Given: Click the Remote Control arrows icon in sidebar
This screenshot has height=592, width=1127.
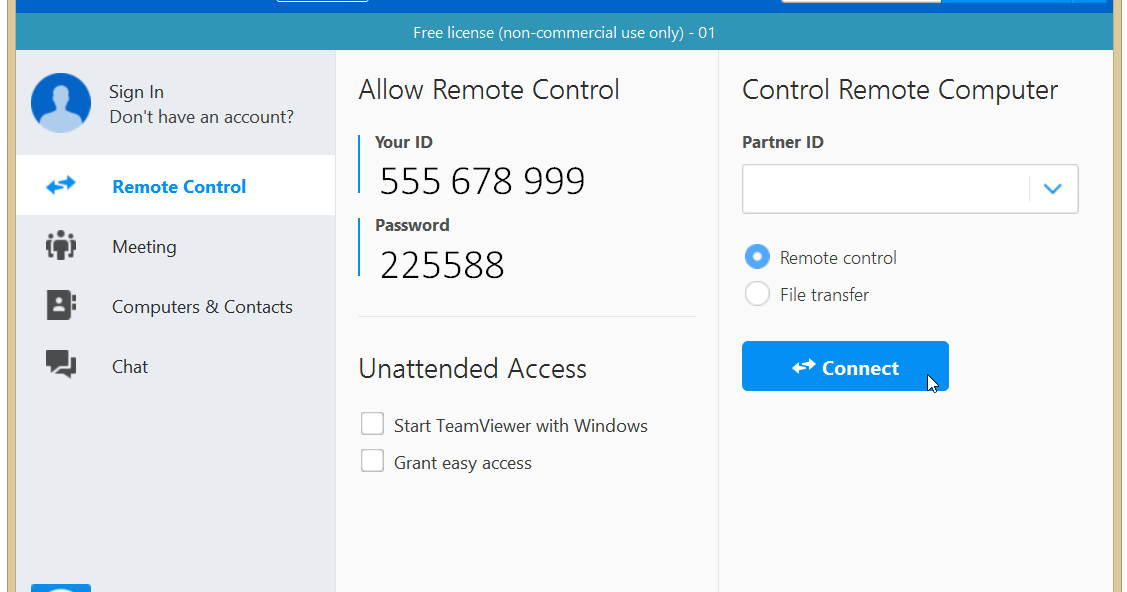Looking at the screenshot, I should (x=61, y=186).
